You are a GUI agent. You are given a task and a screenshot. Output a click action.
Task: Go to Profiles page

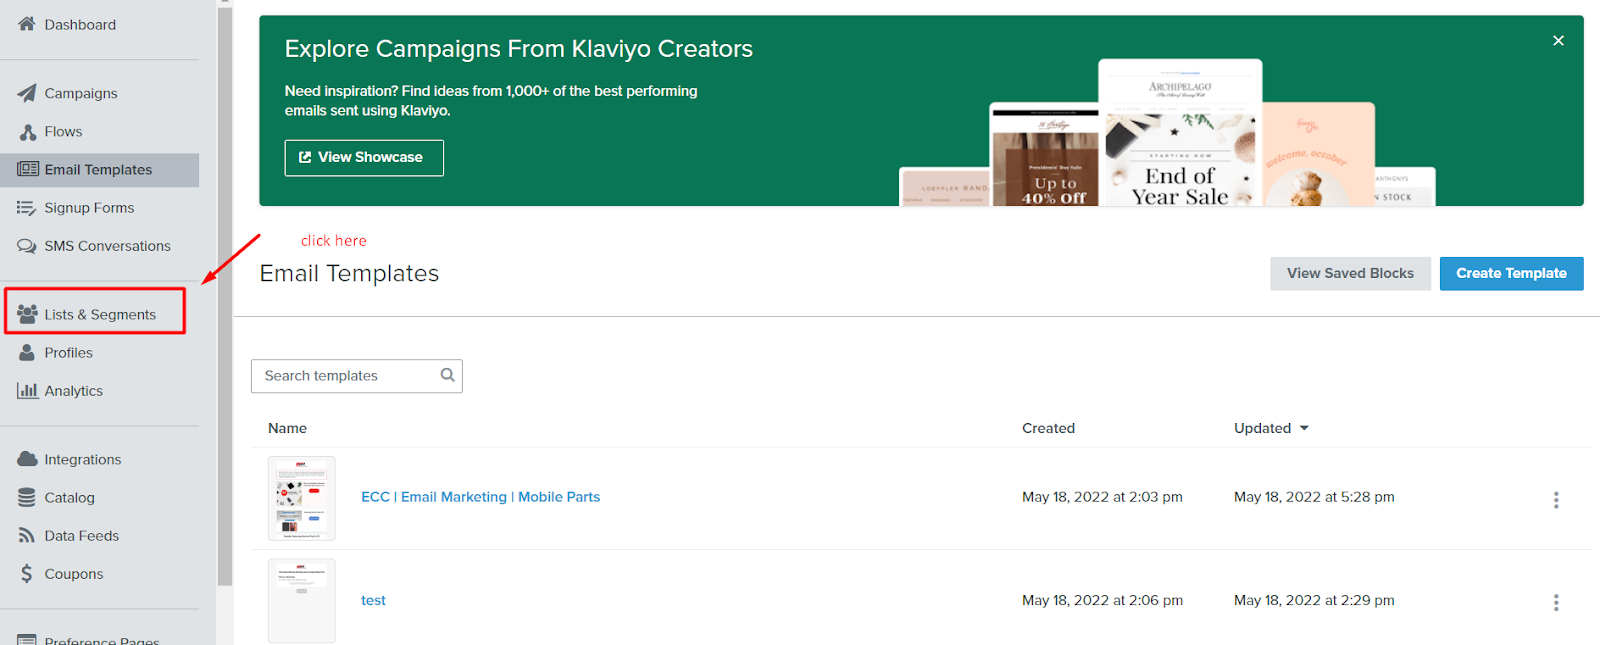coord(68,353)
